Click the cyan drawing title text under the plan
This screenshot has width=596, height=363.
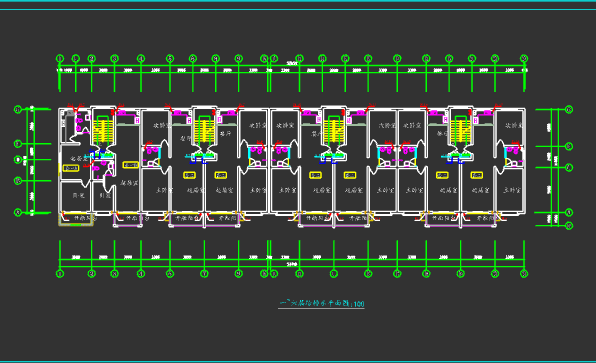pos(322,303)
